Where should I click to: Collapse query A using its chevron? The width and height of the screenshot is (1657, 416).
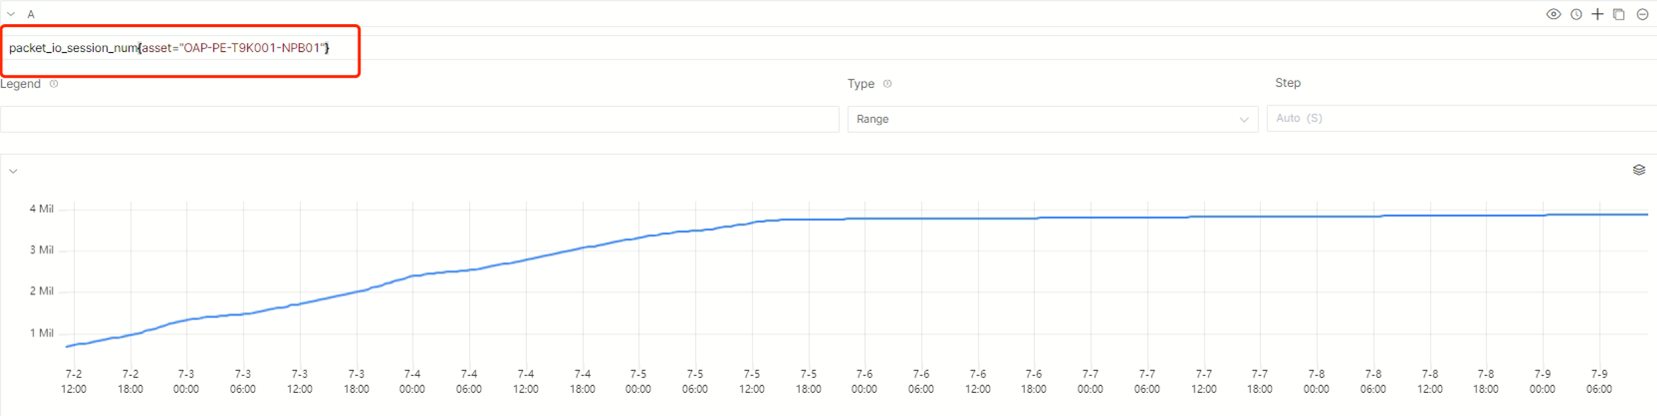point(11,14)
